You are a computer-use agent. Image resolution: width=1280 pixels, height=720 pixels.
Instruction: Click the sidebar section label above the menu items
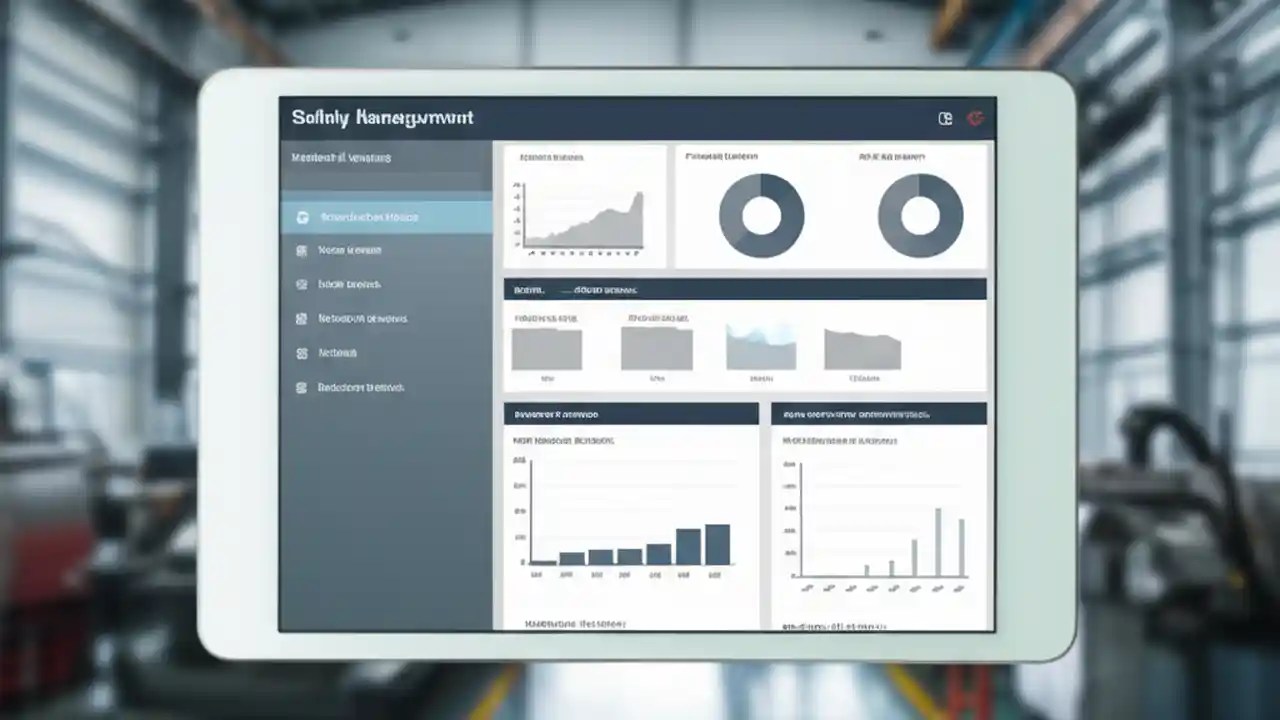point(340,157)
